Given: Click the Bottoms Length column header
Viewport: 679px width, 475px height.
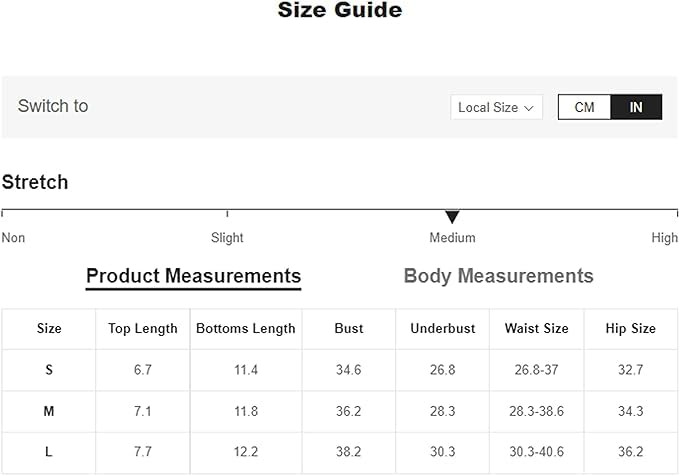Looking at the screenshot, I should (x=246, y=328).
